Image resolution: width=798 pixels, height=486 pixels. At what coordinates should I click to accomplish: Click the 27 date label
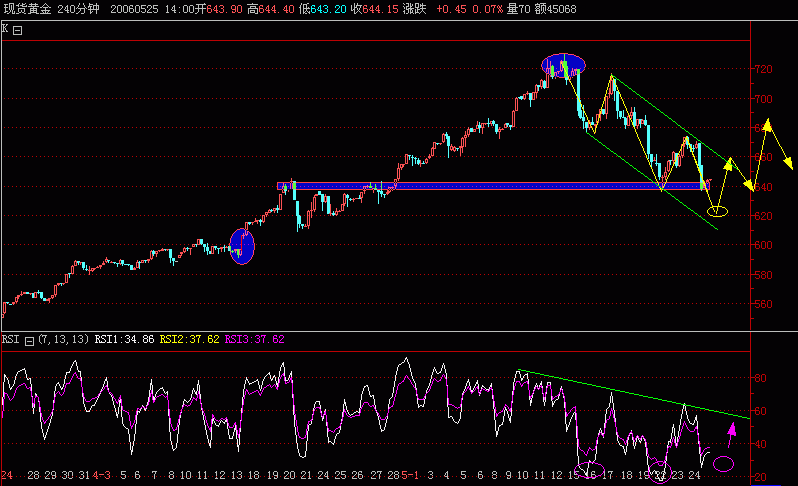pos(376,476)
